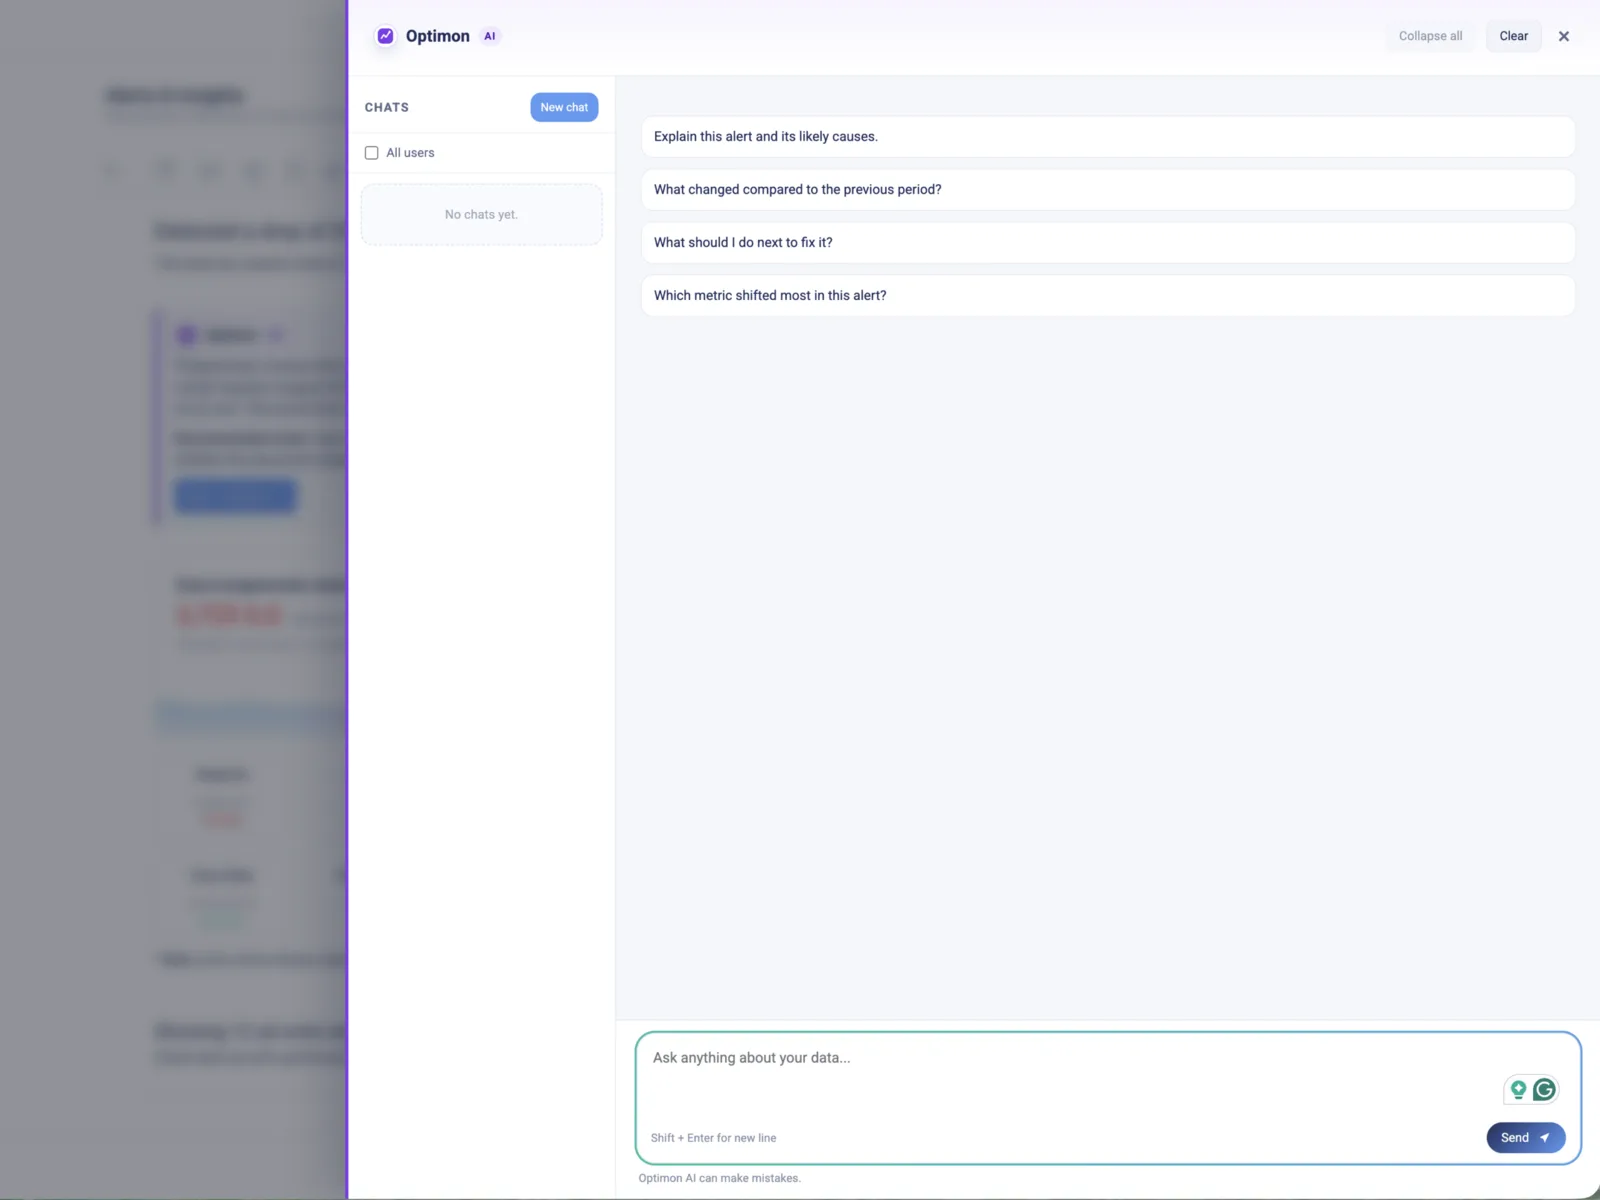Start a New chat

click(564, 107)
